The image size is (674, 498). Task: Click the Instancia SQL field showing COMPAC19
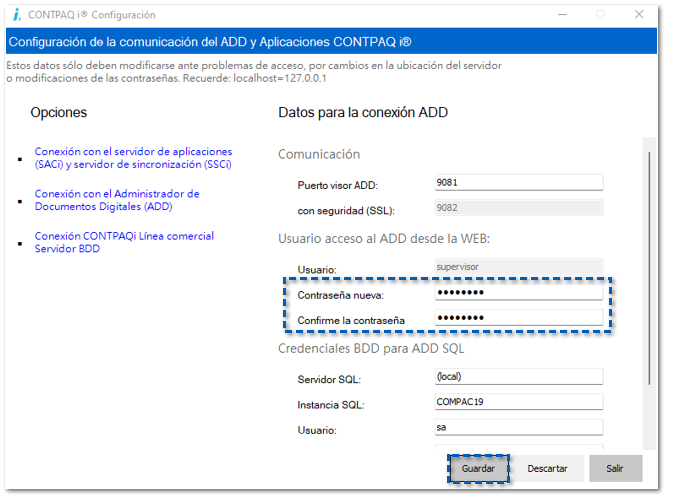point(519,402)
